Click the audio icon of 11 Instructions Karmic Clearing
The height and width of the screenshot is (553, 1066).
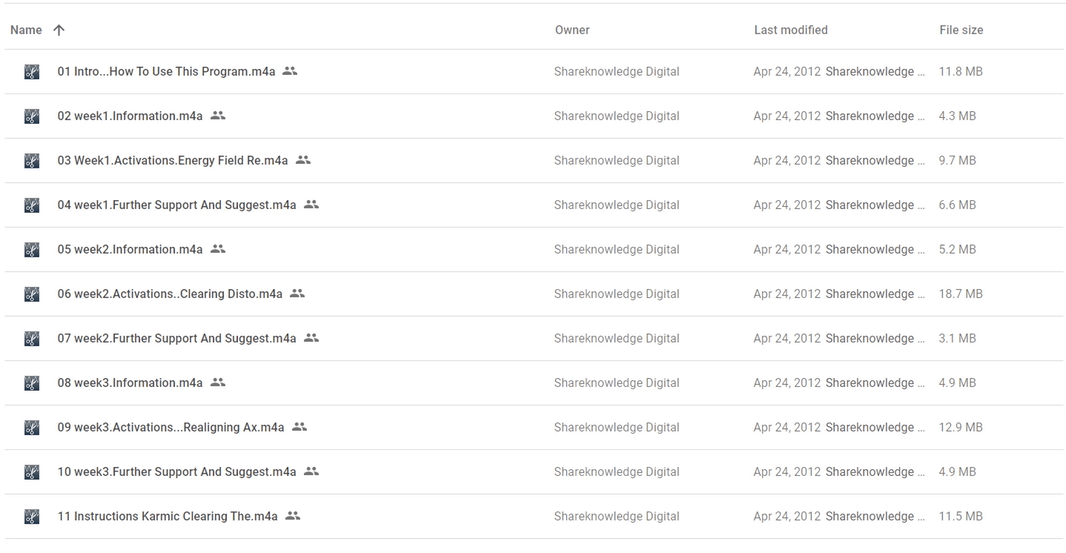31,516
